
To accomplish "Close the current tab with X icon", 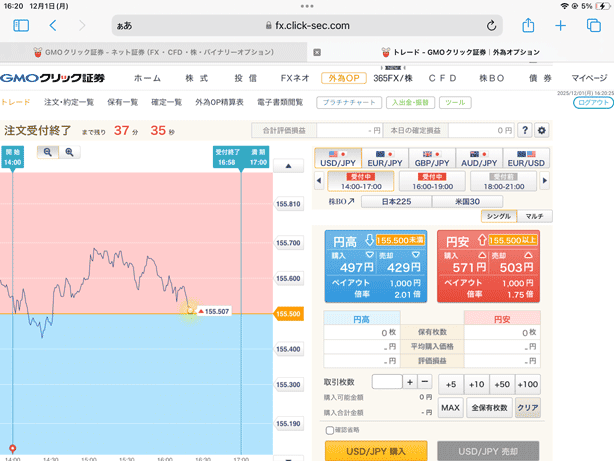I will tap(317, 52).
